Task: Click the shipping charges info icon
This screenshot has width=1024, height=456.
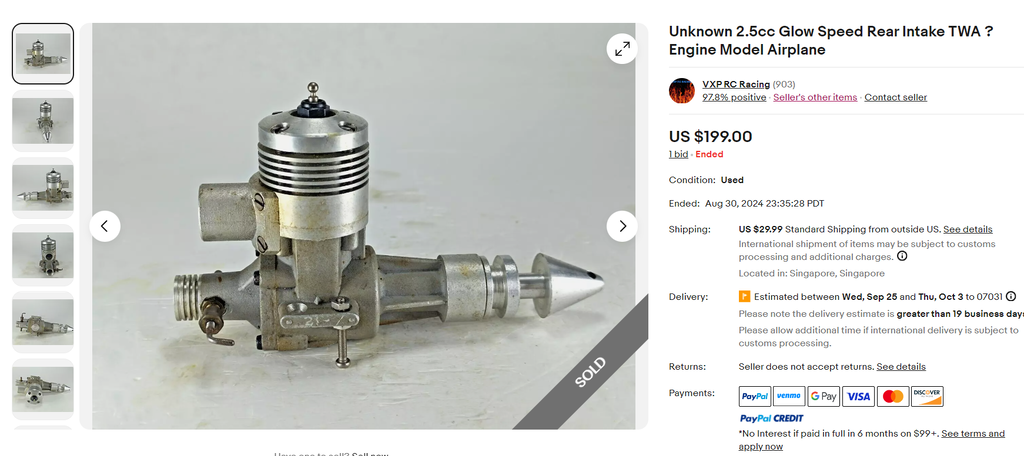Action: point(902,256)
